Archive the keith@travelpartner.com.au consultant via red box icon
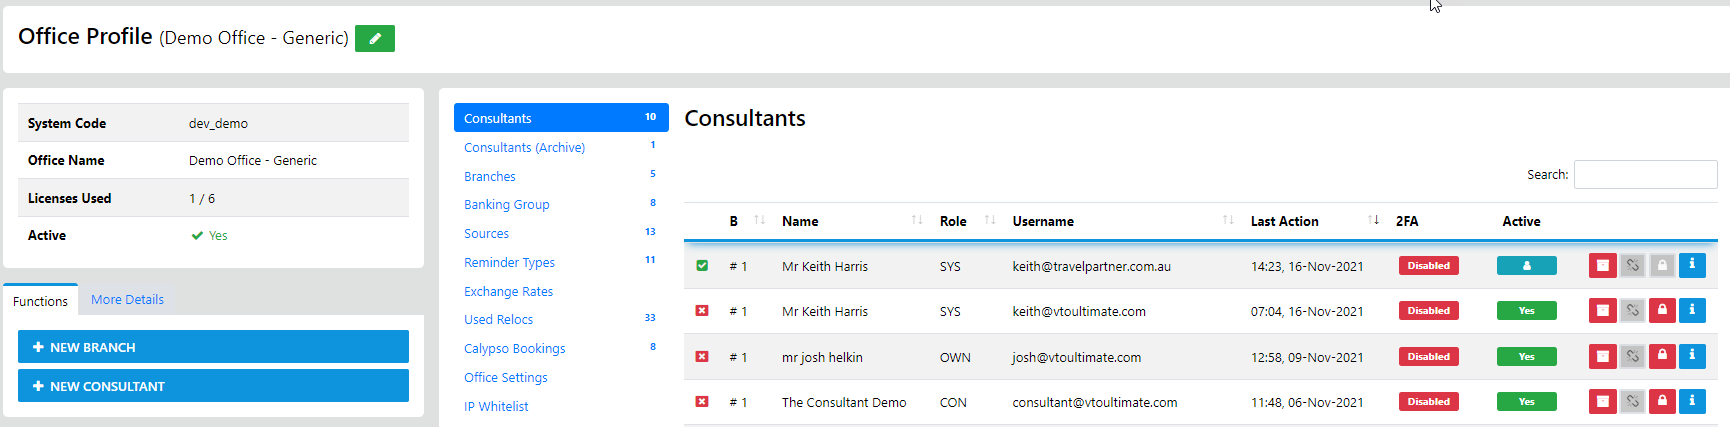The width and height of the screenshot is (1730, 427). [1602, 266]
